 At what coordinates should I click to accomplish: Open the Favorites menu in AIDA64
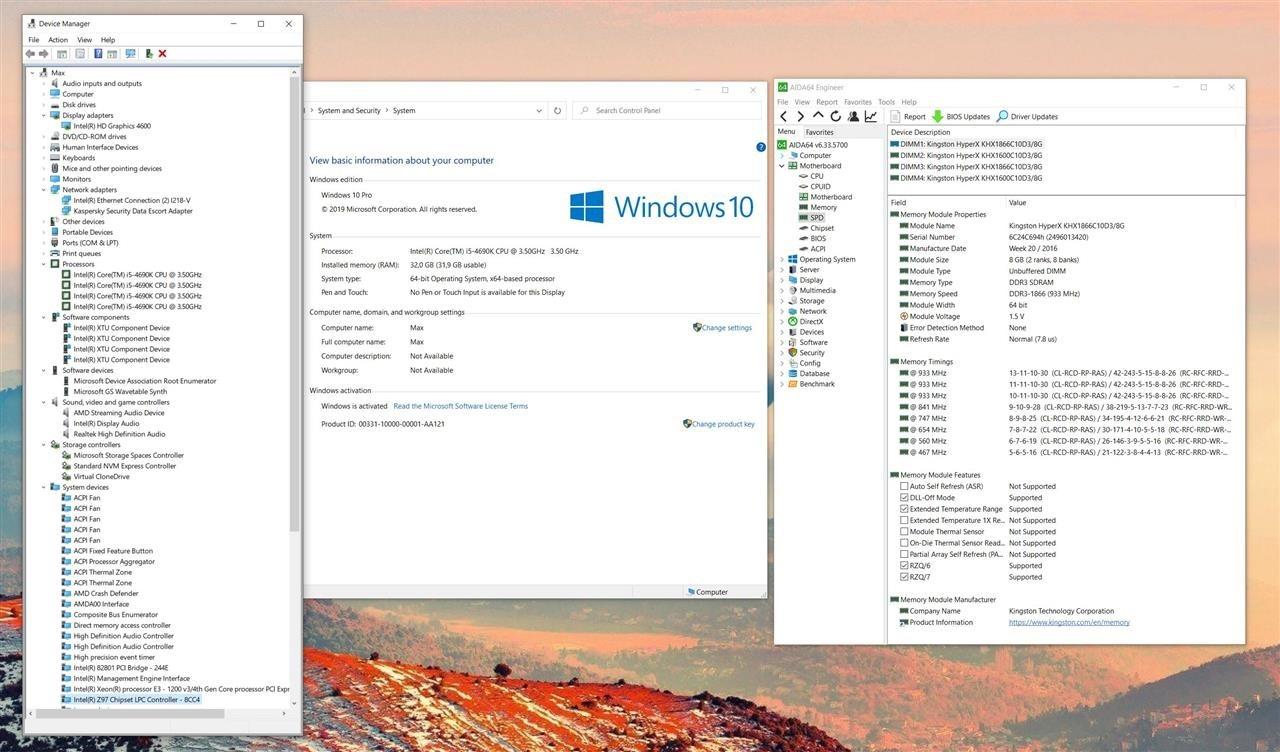(x=857, y=102)
